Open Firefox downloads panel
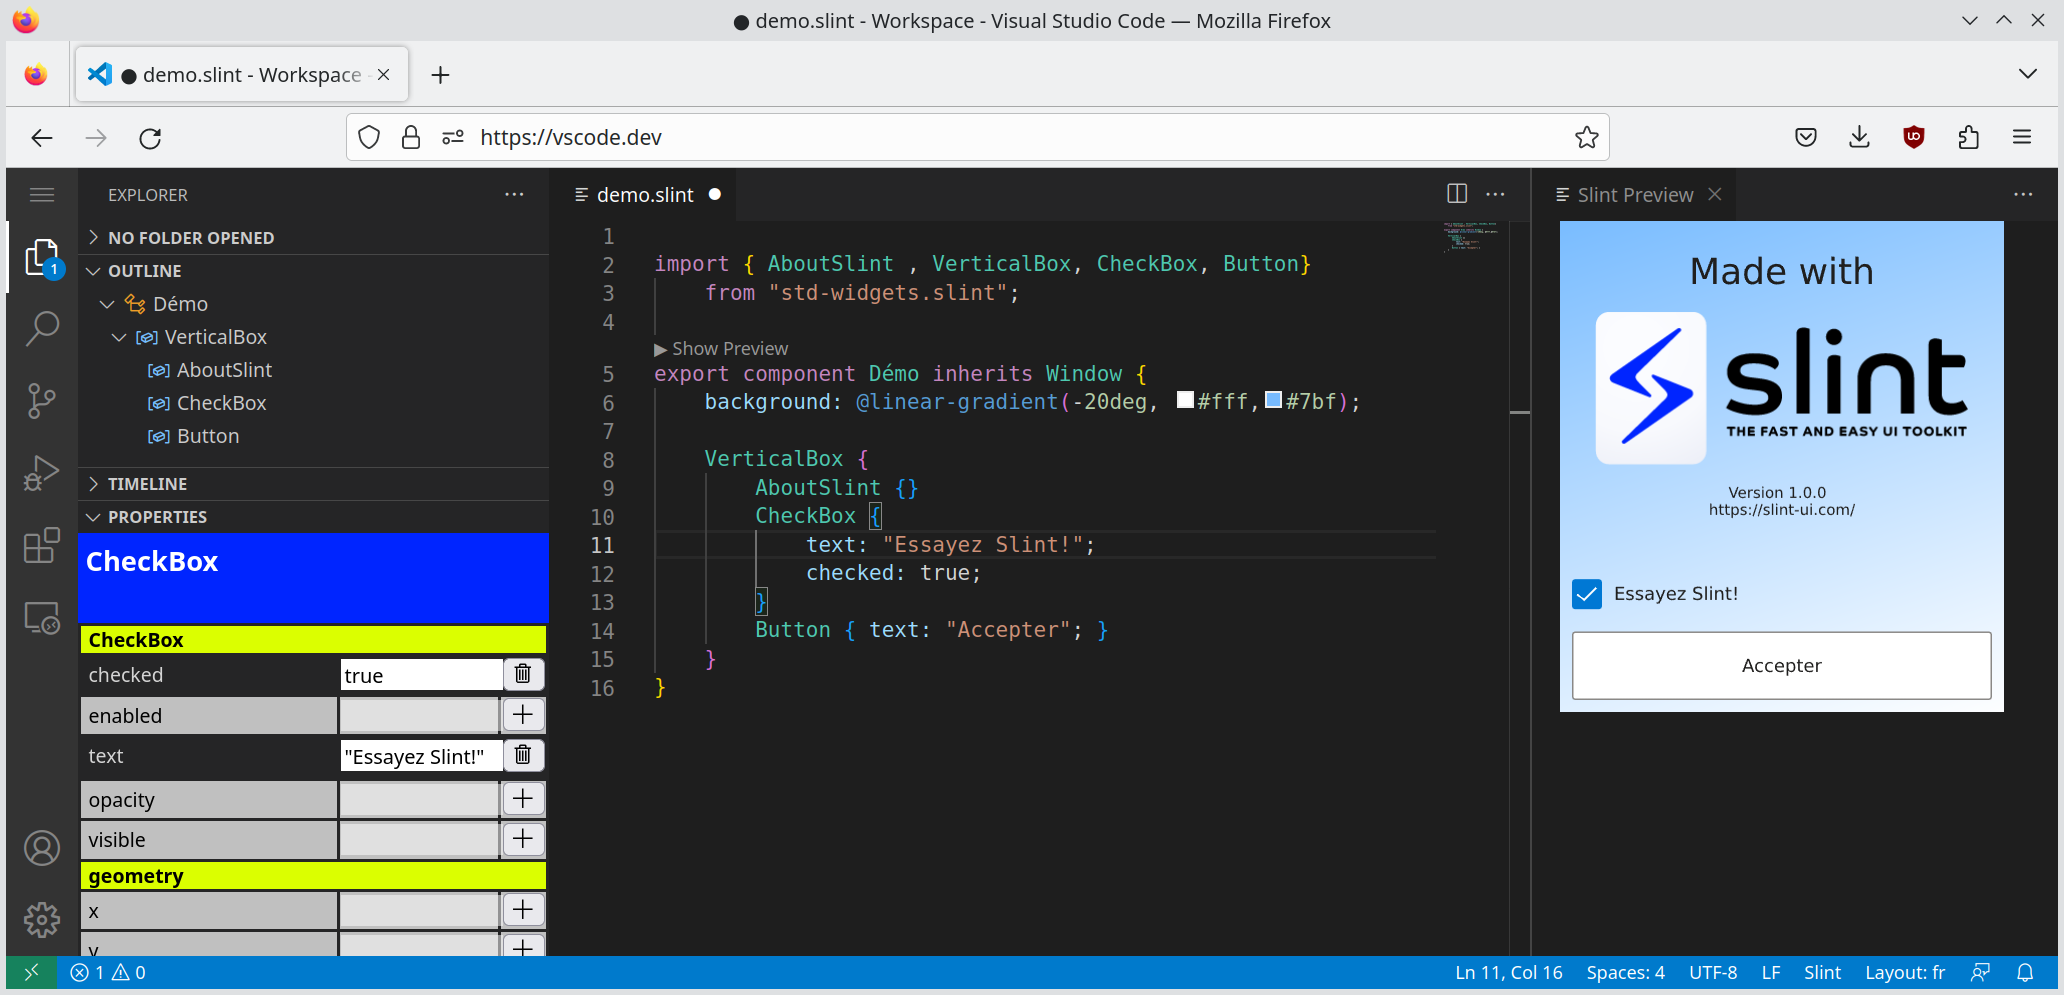The image size is (2064, 995). point(1860,137)
